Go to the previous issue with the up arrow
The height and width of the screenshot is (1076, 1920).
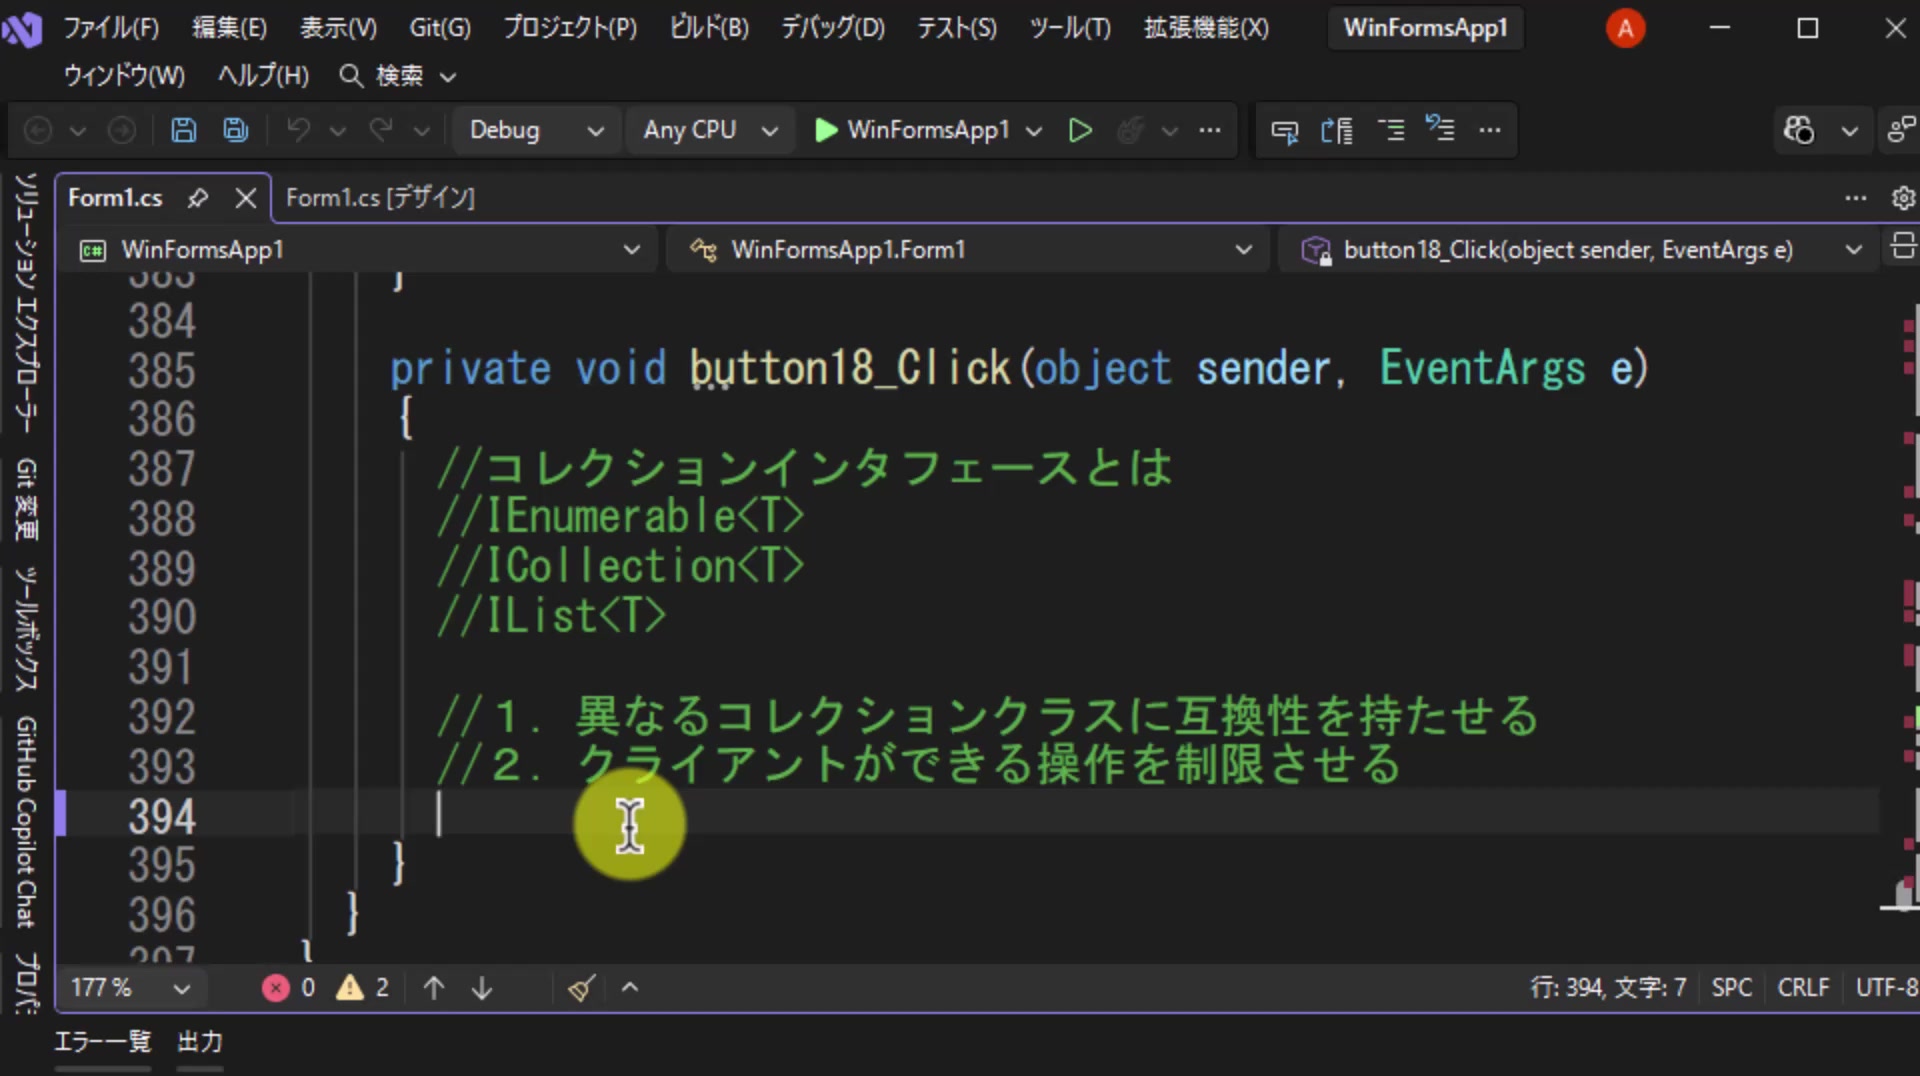(x=434, y=988)
